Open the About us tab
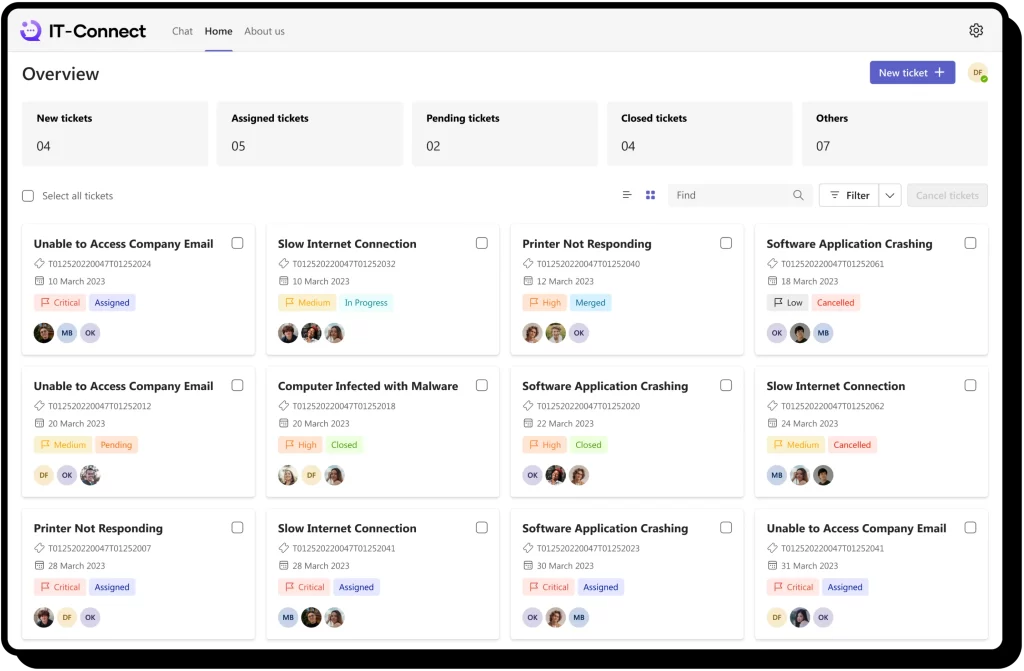Image resolution: width=1024 pixels, height=671 pixels. tap(264, 31)
